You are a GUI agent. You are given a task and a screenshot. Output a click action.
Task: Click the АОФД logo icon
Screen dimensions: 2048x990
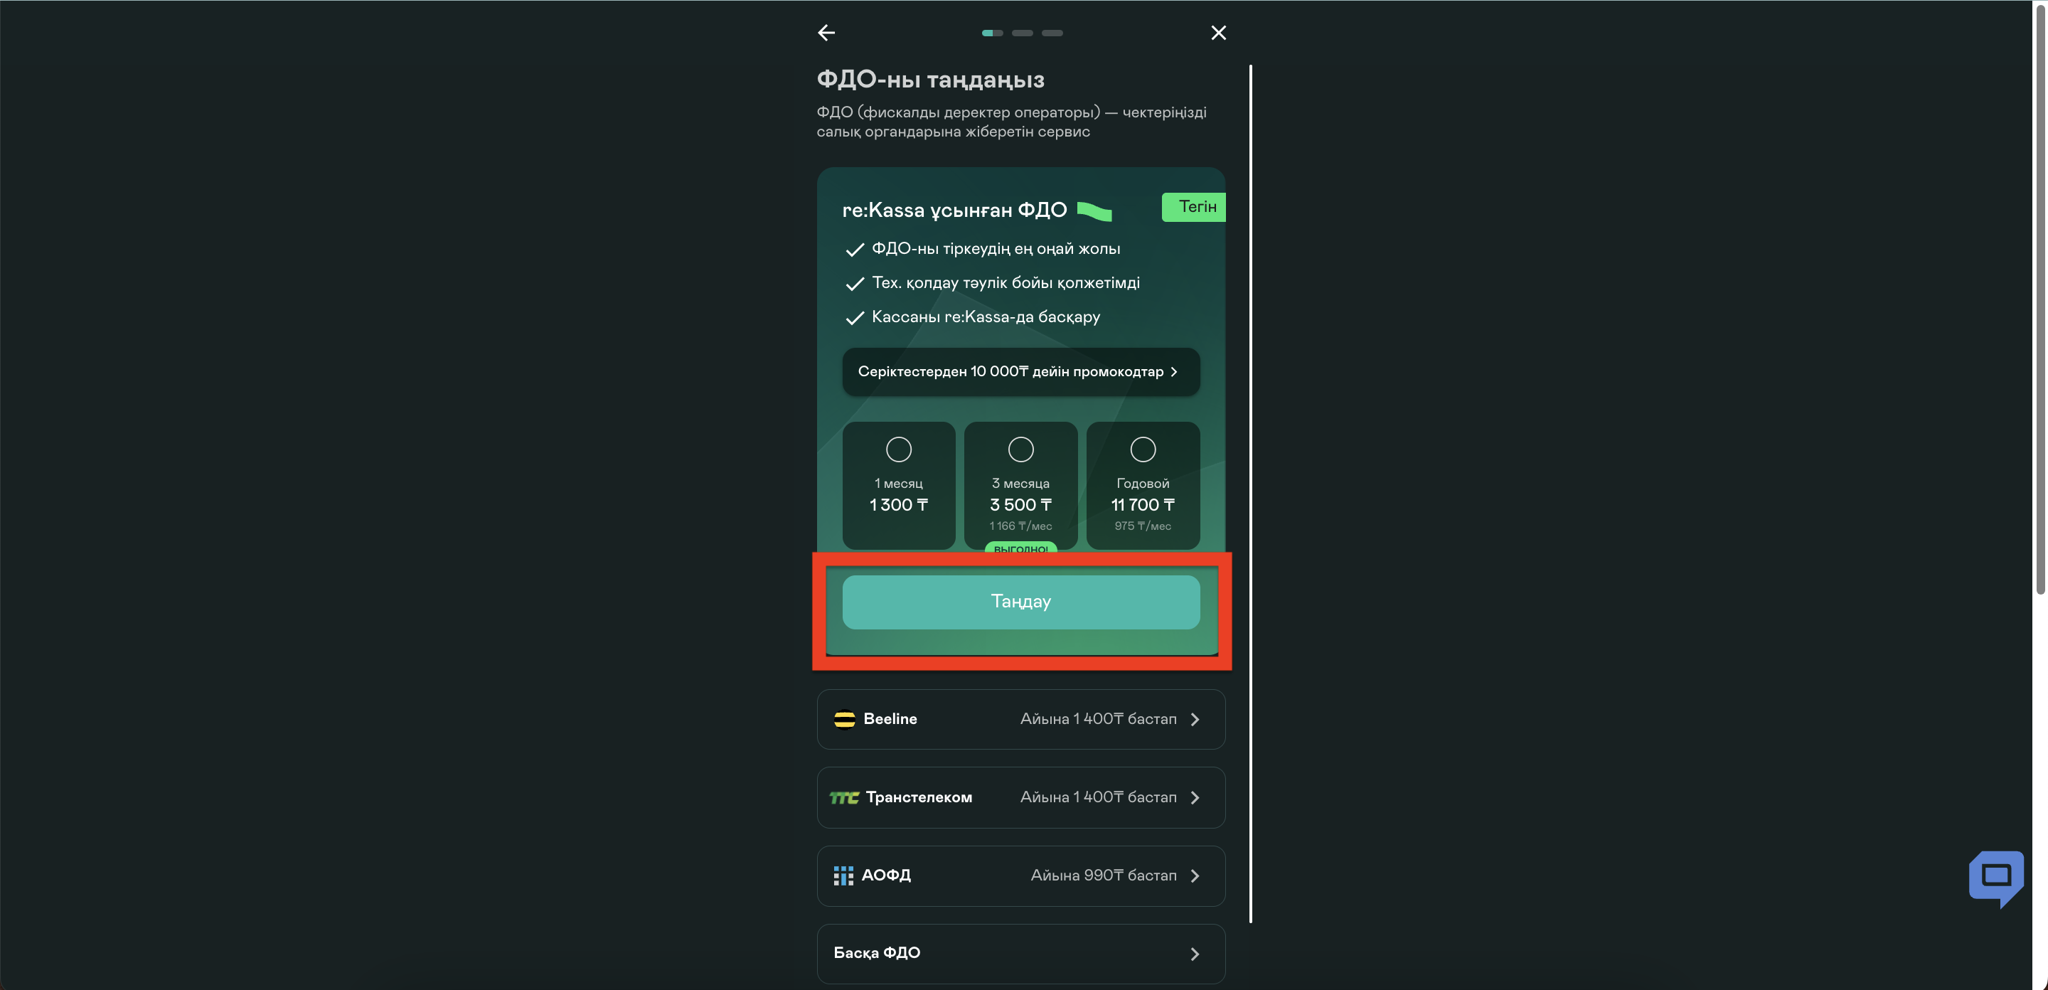click(843, 876)
